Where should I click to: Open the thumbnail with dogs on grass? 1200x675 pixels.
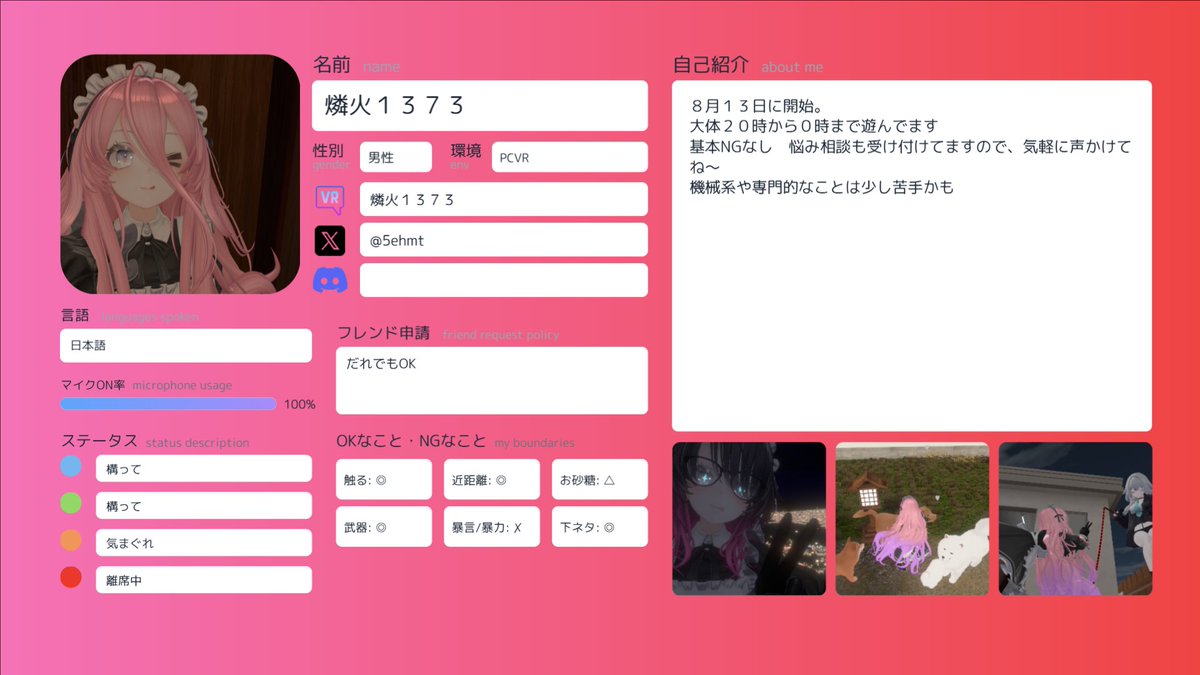[912, 519]
